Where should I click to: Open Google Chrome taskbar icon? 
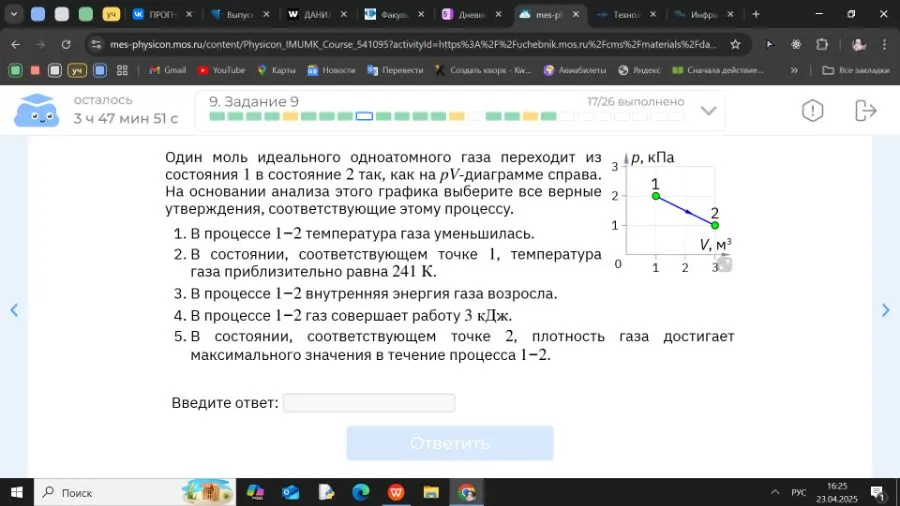(466, 492)
